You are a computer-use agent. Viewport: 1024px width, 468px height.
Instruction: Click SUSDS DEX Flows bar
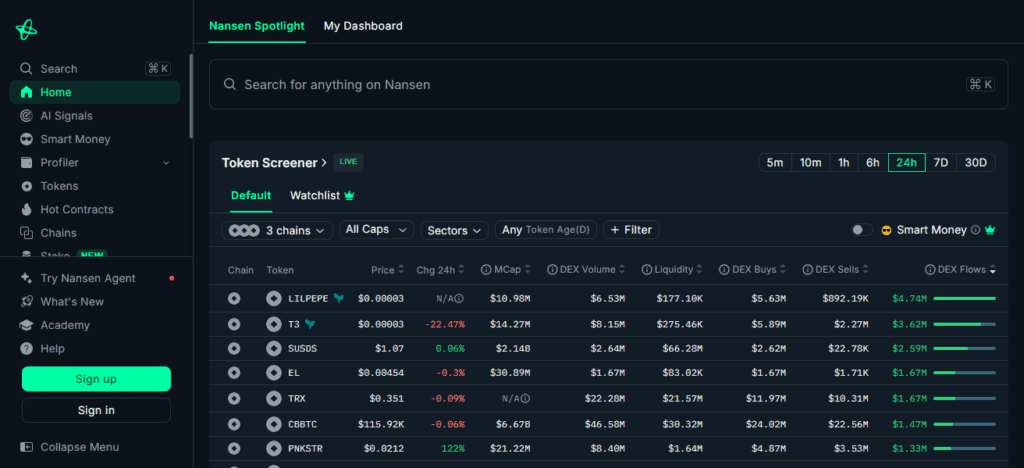pyautogui.click(x=965, y=349)
